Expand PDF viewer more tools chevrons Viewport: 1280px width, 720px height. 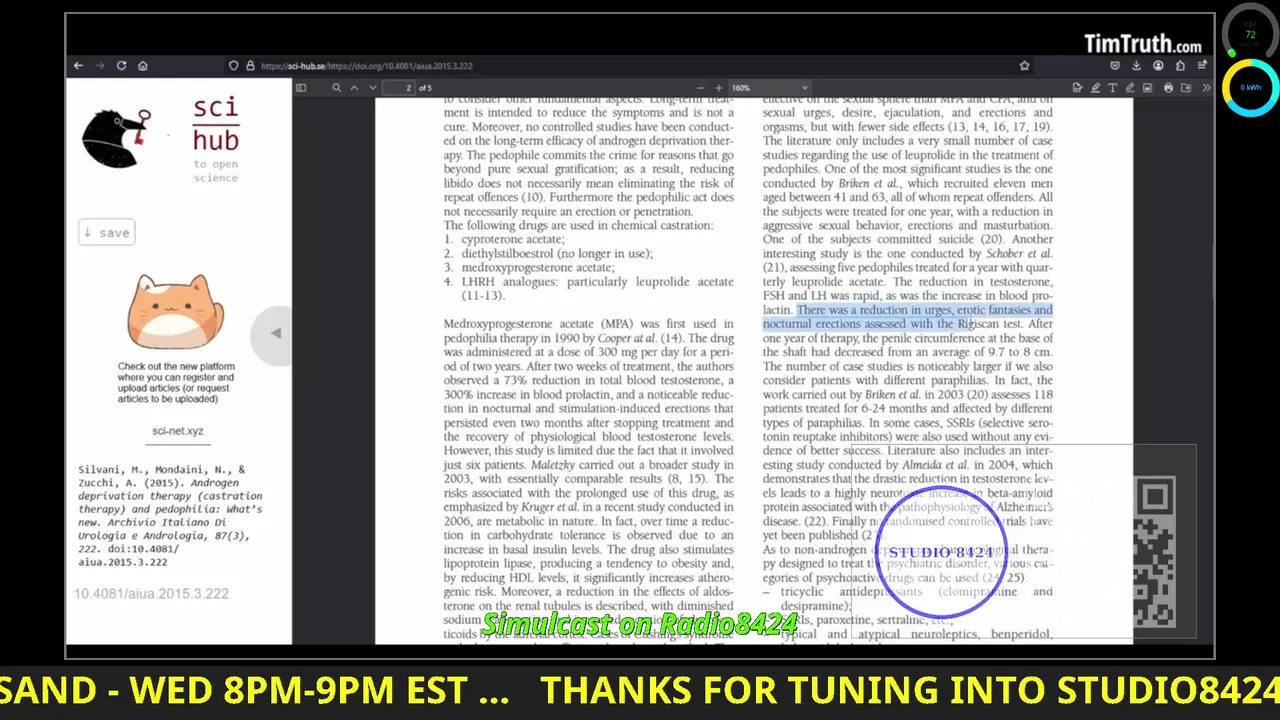[x=1206, y=88]
